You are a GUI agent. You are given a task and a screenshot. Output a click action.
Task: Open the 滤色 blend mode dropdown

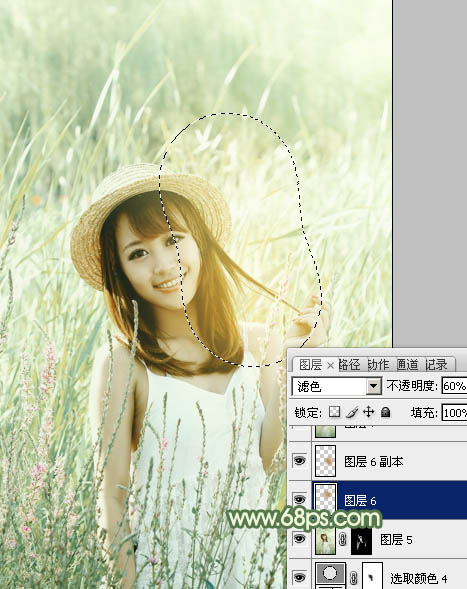pos(336,386)
